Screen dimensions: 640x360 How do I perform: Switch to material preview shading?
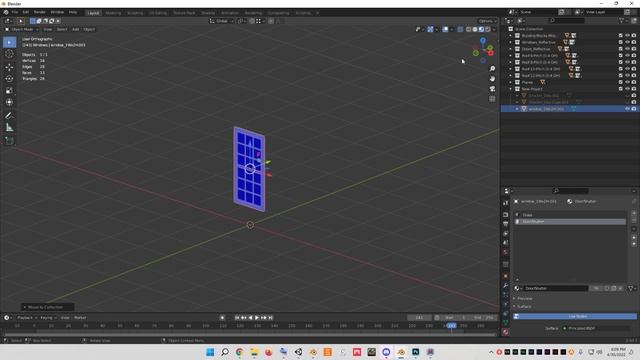tap(481, 29)
